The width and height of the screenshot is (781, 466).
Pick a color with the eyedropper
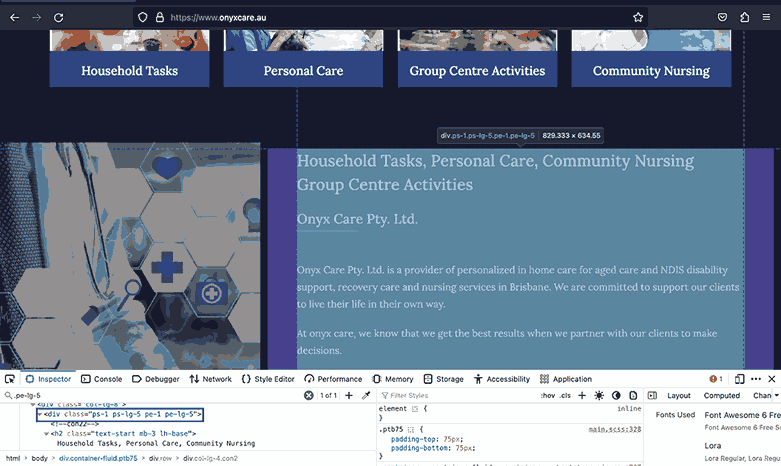click(x=366, y=395)
